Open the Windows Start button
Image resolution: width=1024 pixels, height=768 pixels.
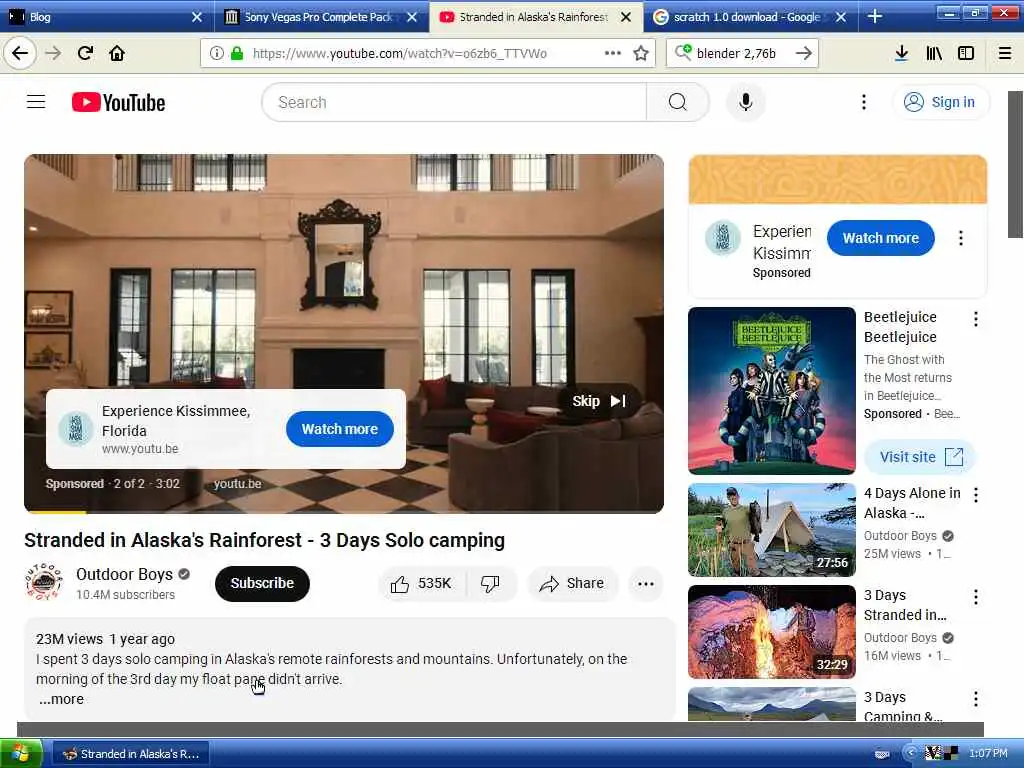coord(21,754)
